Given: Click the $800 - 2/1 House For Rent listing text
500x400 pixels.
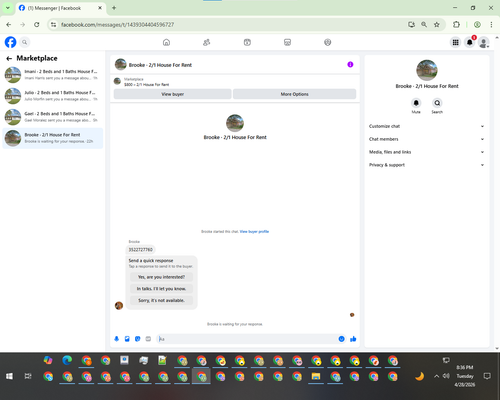Looking at the screenshot, I should point(146,85).
